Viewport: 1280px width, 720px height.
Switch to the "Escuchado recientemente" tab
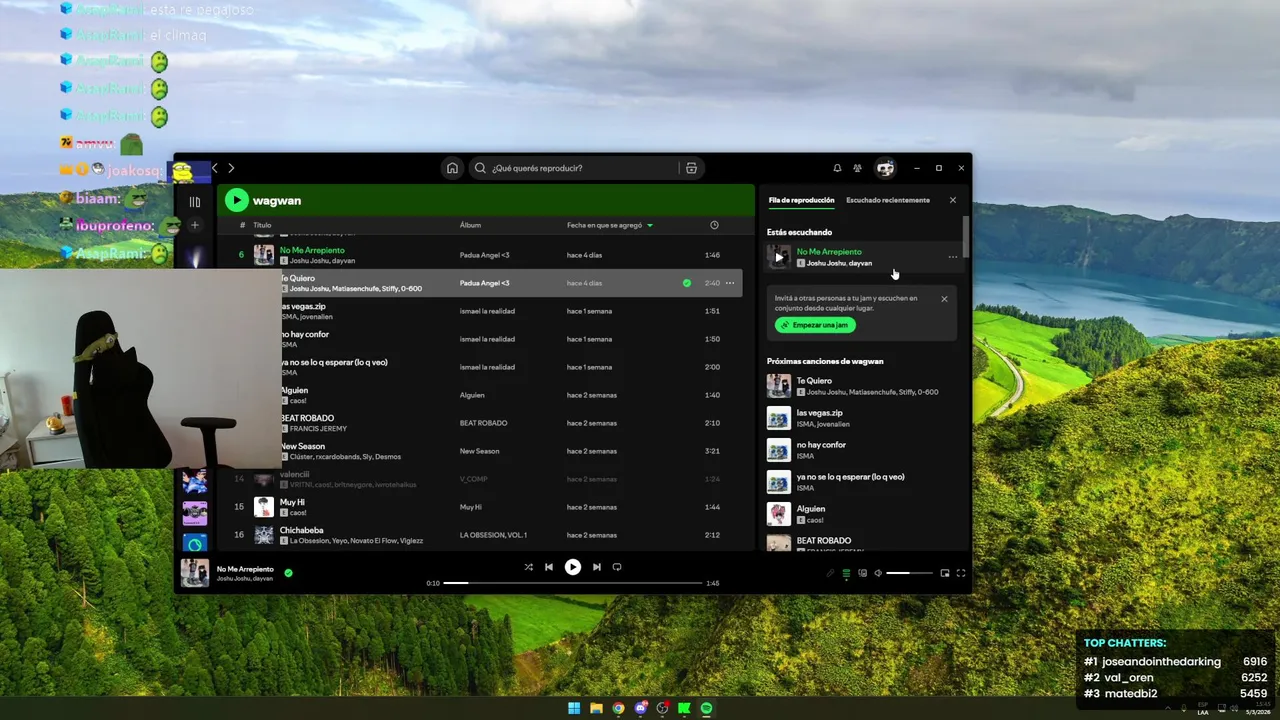[888, 200]
